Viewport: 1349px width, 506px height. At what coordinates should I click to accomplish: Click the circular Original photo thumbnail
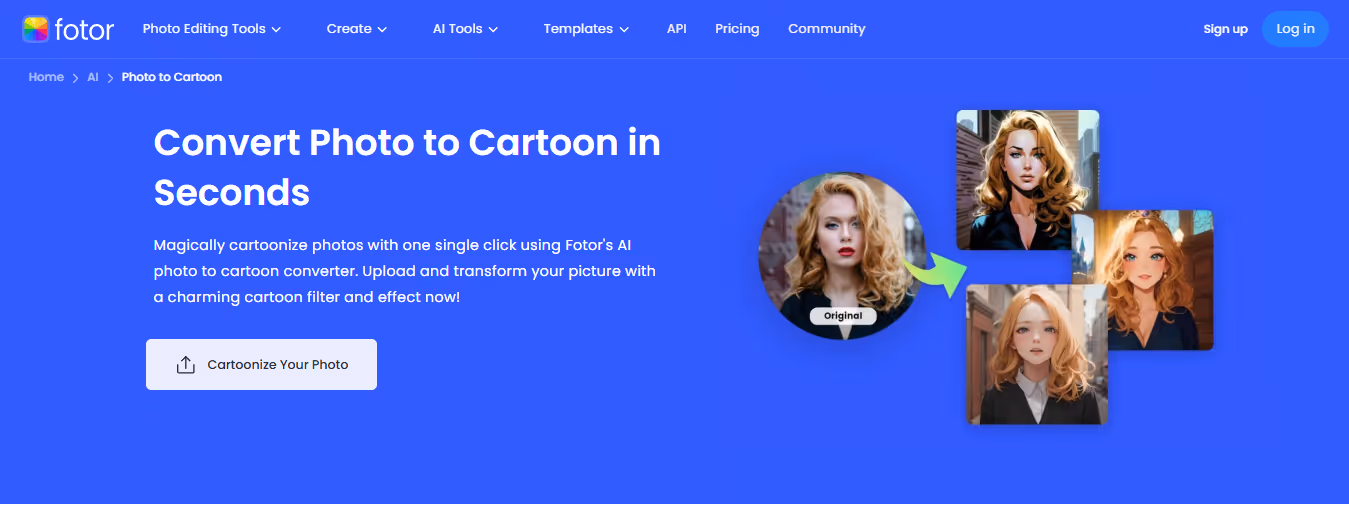pos(842,255)
